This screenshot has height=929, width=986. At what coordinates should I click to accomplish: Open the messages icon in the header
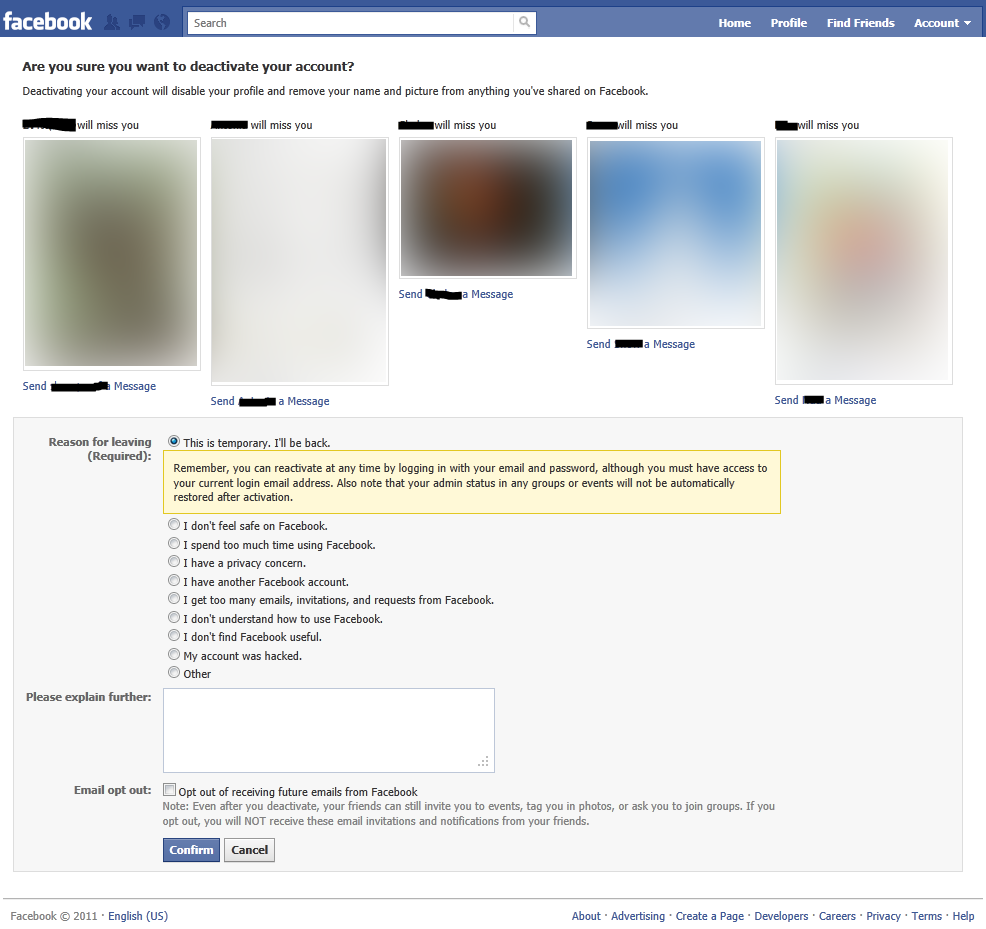tap(137, 21)
